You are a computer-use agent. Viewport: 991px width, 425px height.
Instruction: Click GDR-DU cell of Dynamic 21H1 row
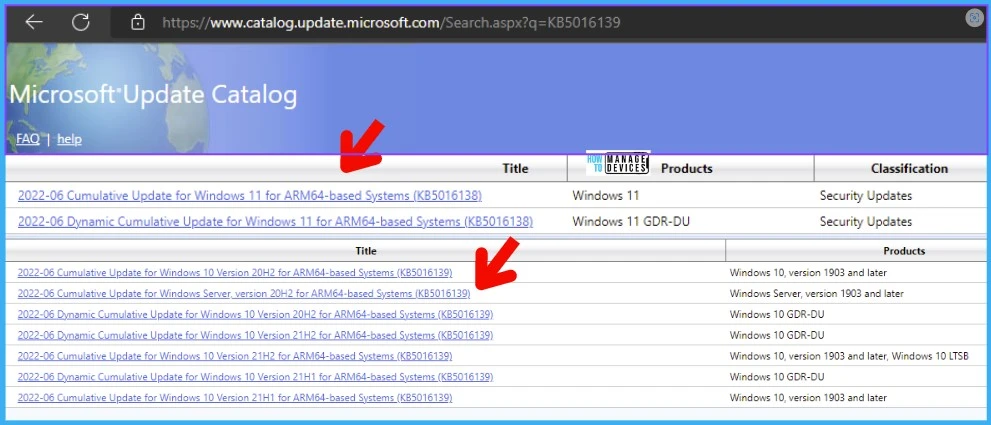coord(777,377)
